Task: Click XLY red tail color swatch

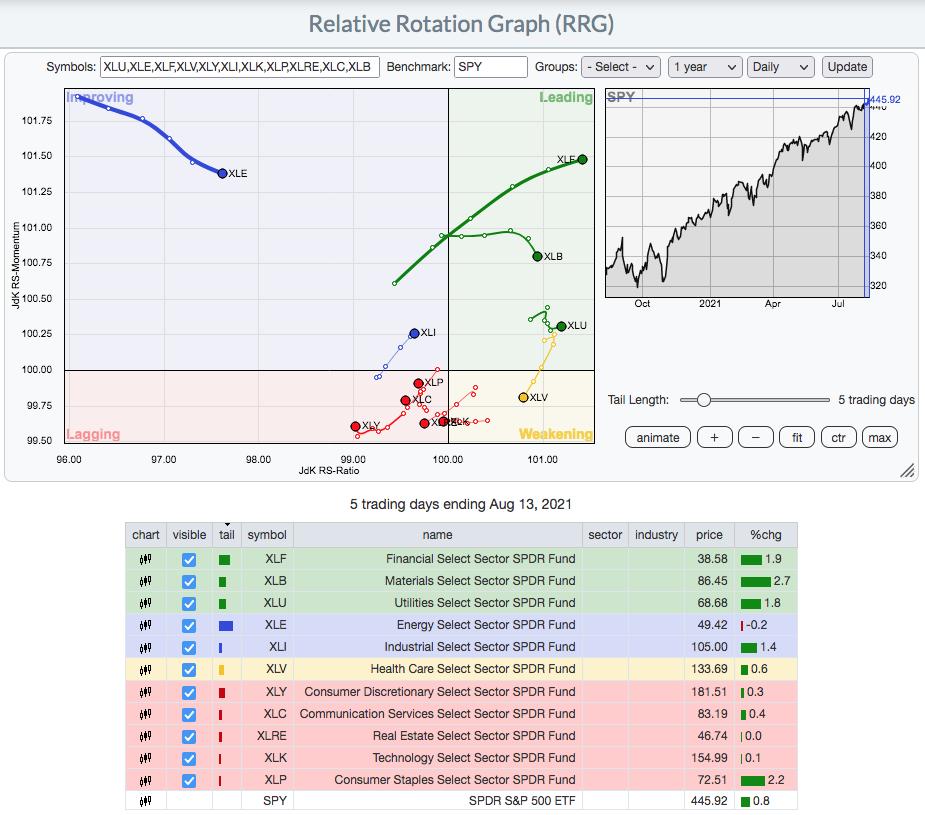Action: click(222, 692)
